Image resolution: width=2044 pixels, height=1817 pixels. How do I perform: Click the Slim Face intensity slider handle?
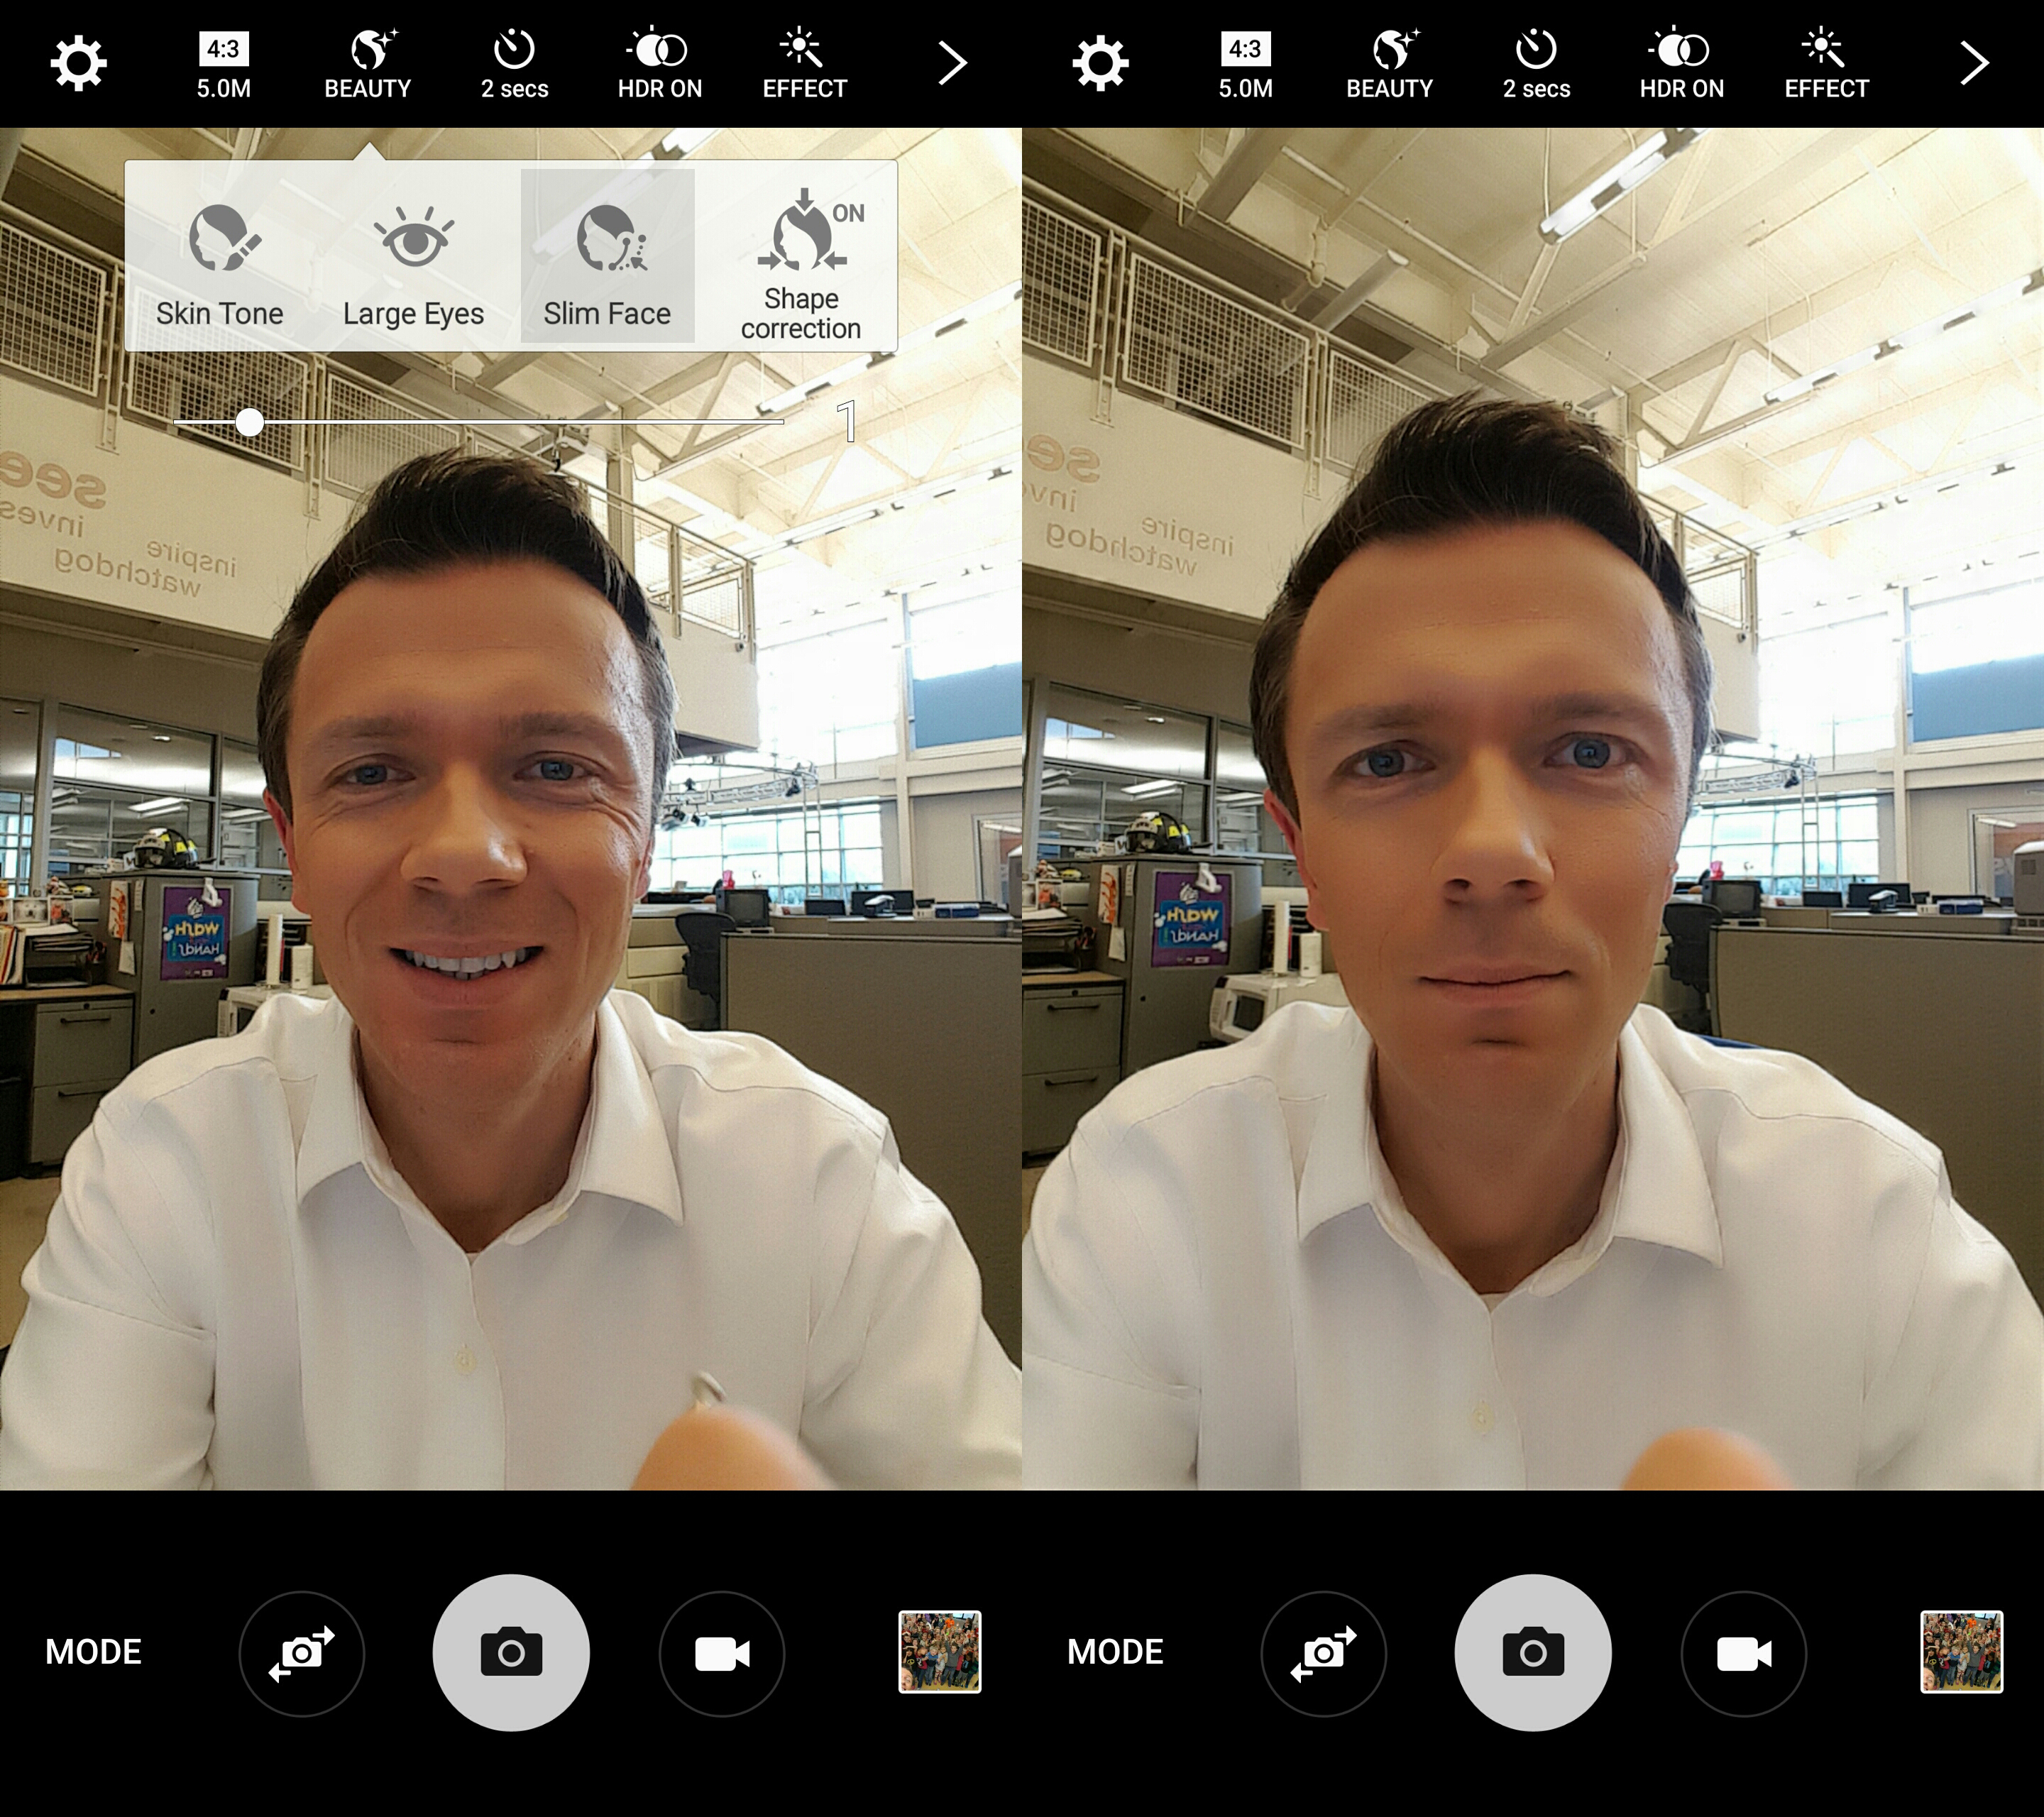[x=250, y=423]
